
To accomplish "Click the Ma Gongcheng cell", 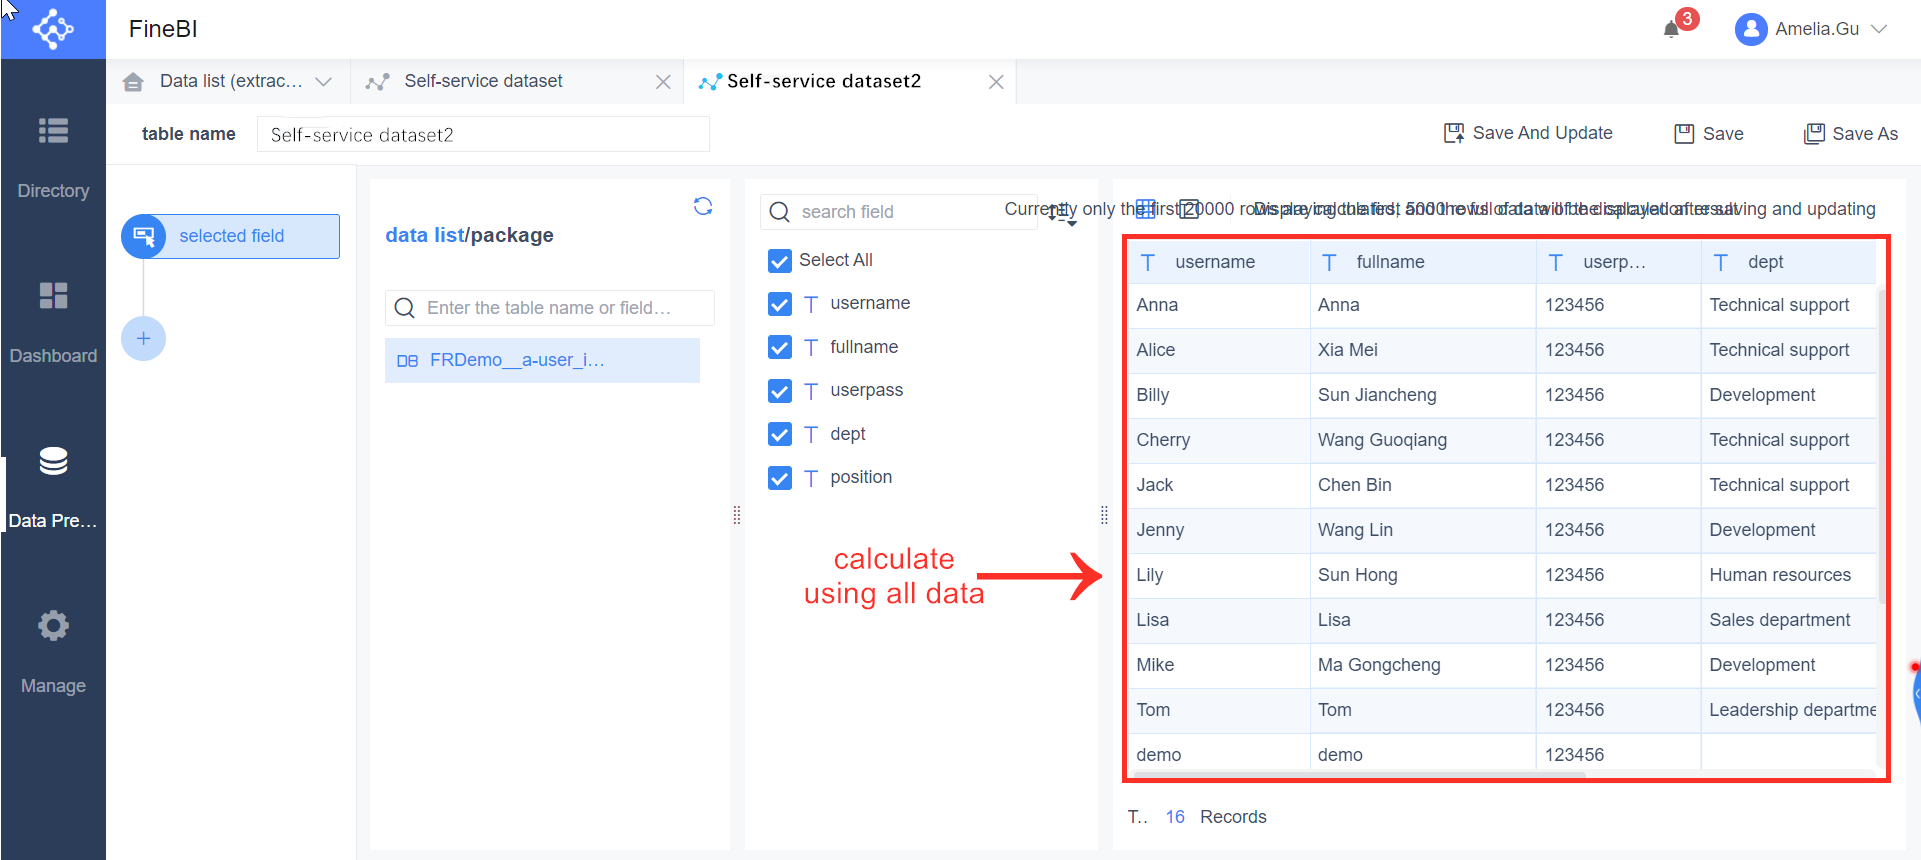I will pyautogui.click(x=1423, y=665).
